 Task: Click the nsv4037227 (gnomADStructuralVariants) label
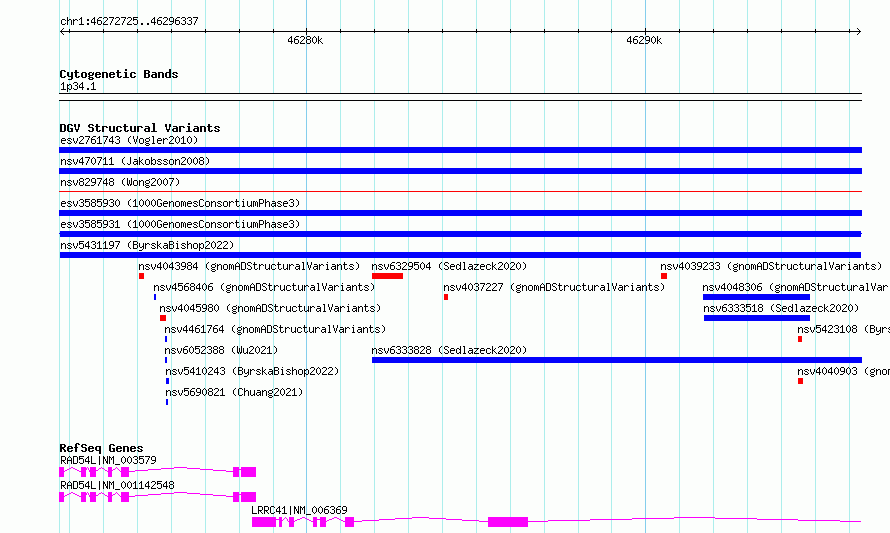tap(554, 287)
